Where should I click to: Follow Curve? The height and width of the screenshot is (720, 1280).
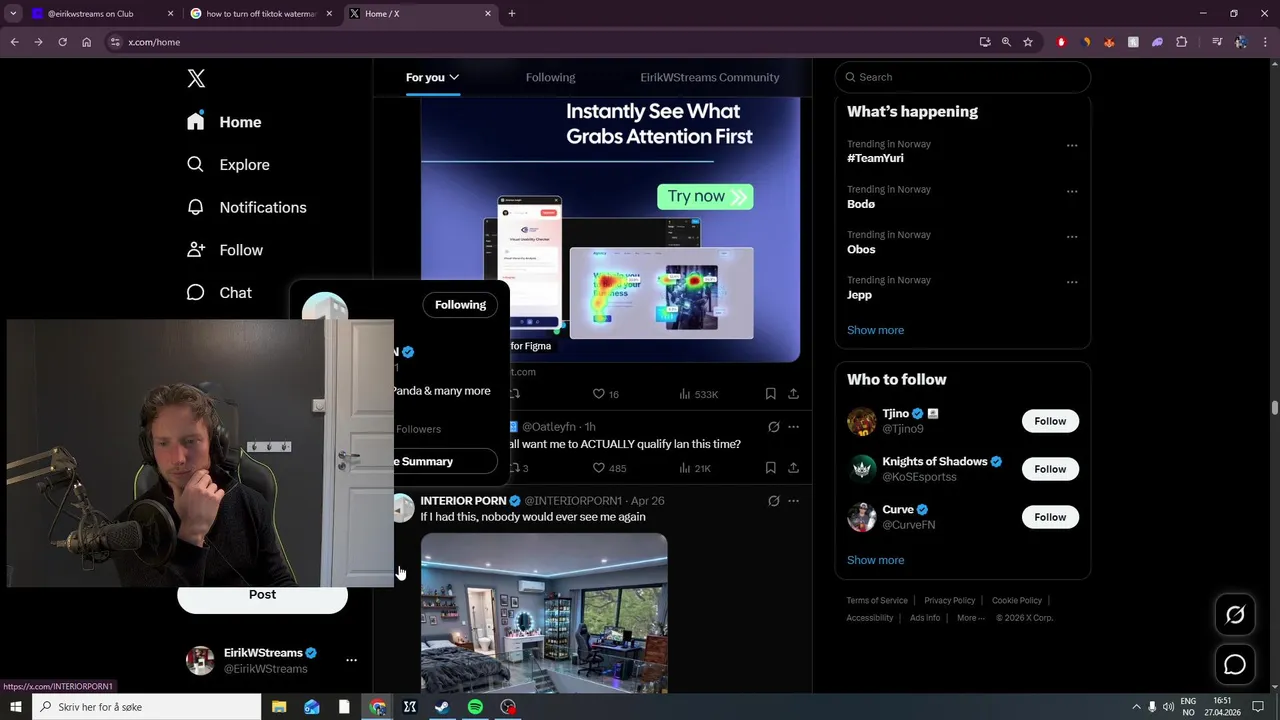1050,517
